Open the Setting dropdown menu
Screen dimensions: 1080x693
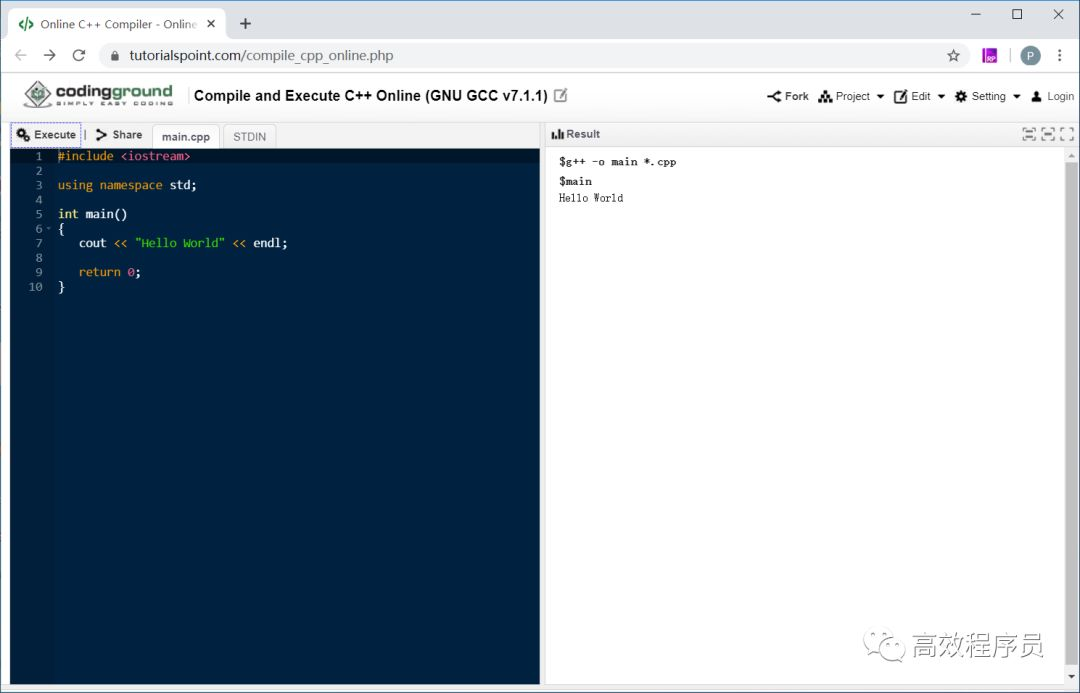[x=988, y=96]
